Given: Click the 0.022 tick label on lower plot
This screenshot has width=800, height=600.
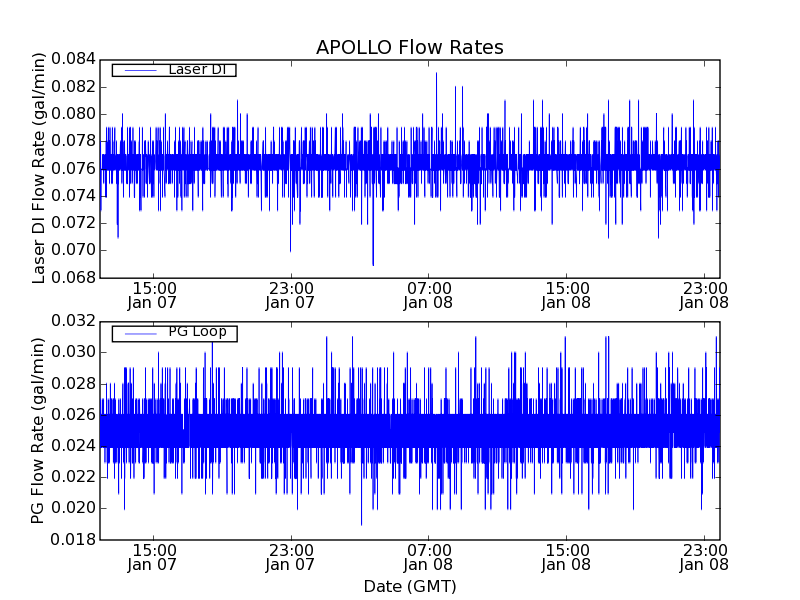Looking at the screenshot, I should tap(73, 477).
